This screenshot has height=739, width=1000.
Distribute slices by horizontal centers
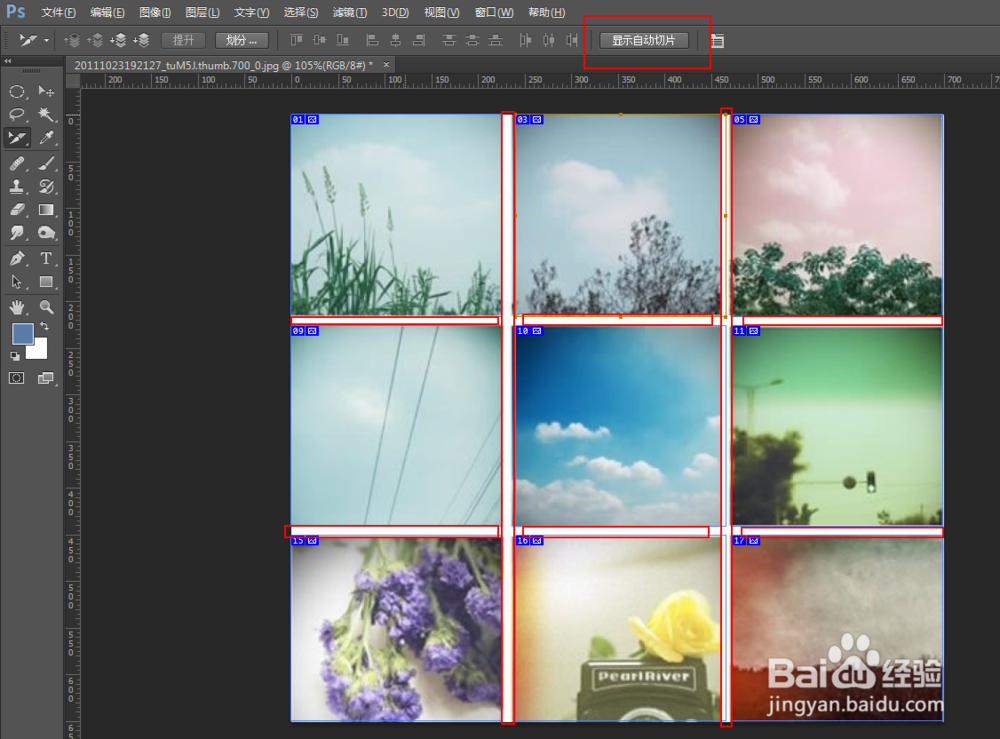coord(548,41)
